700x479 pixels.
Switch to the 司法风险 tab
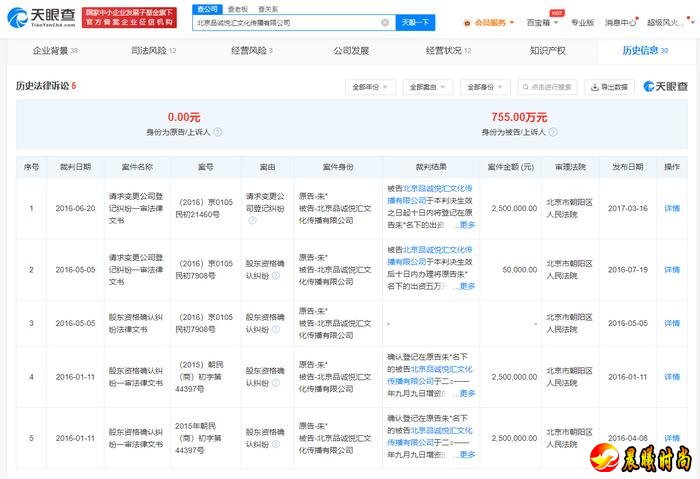click(154, 51)
